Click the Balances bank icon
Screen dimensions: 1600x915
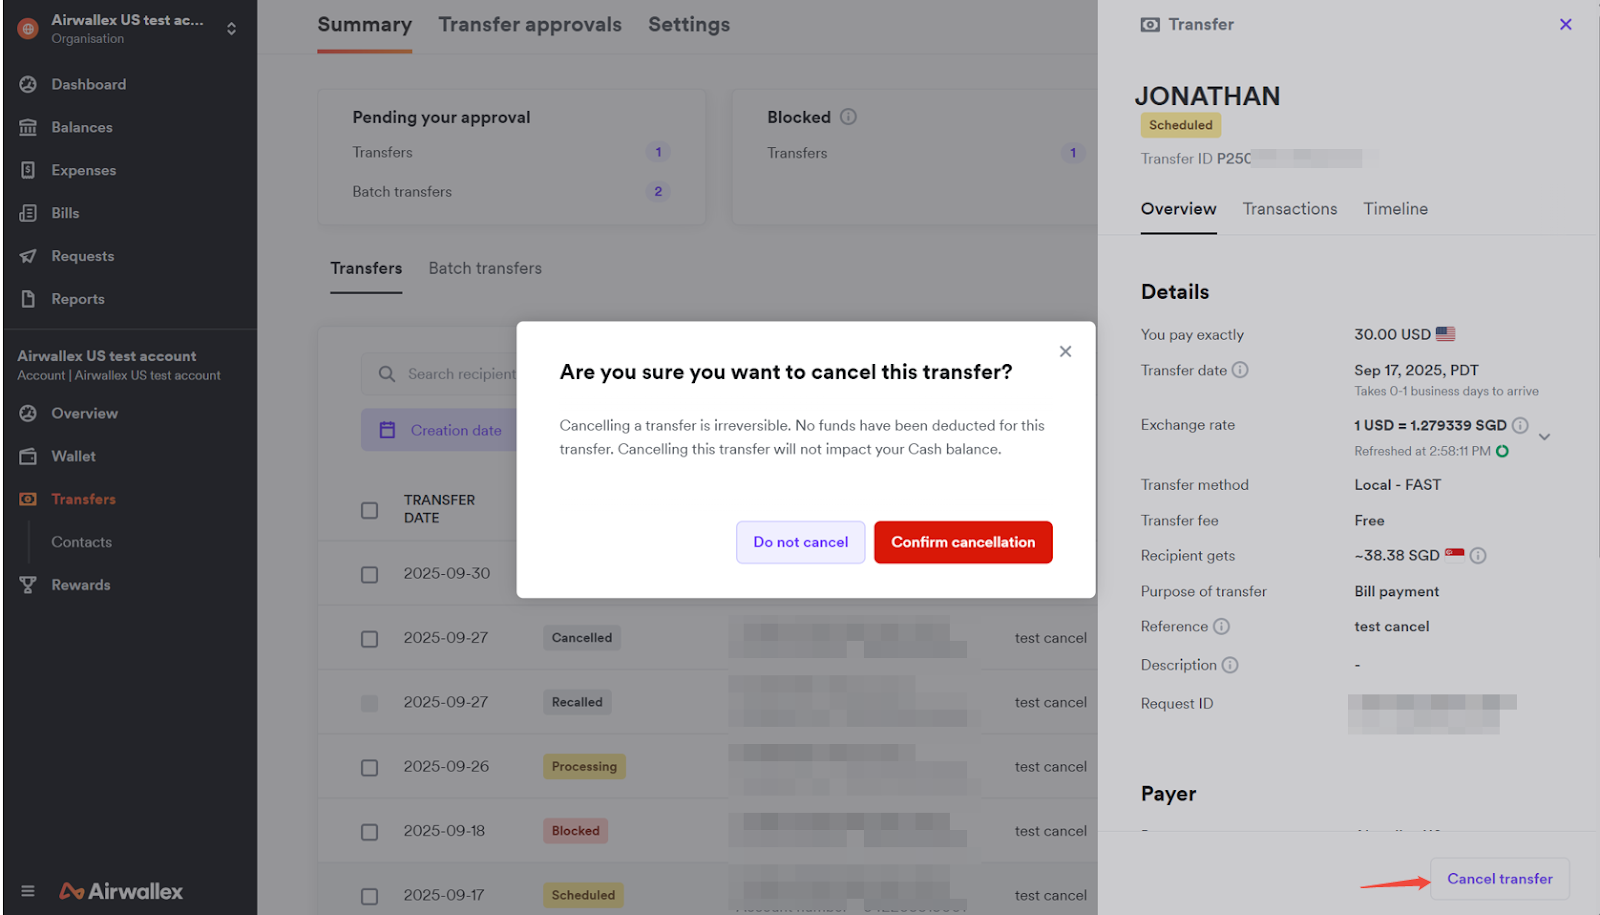28,128
